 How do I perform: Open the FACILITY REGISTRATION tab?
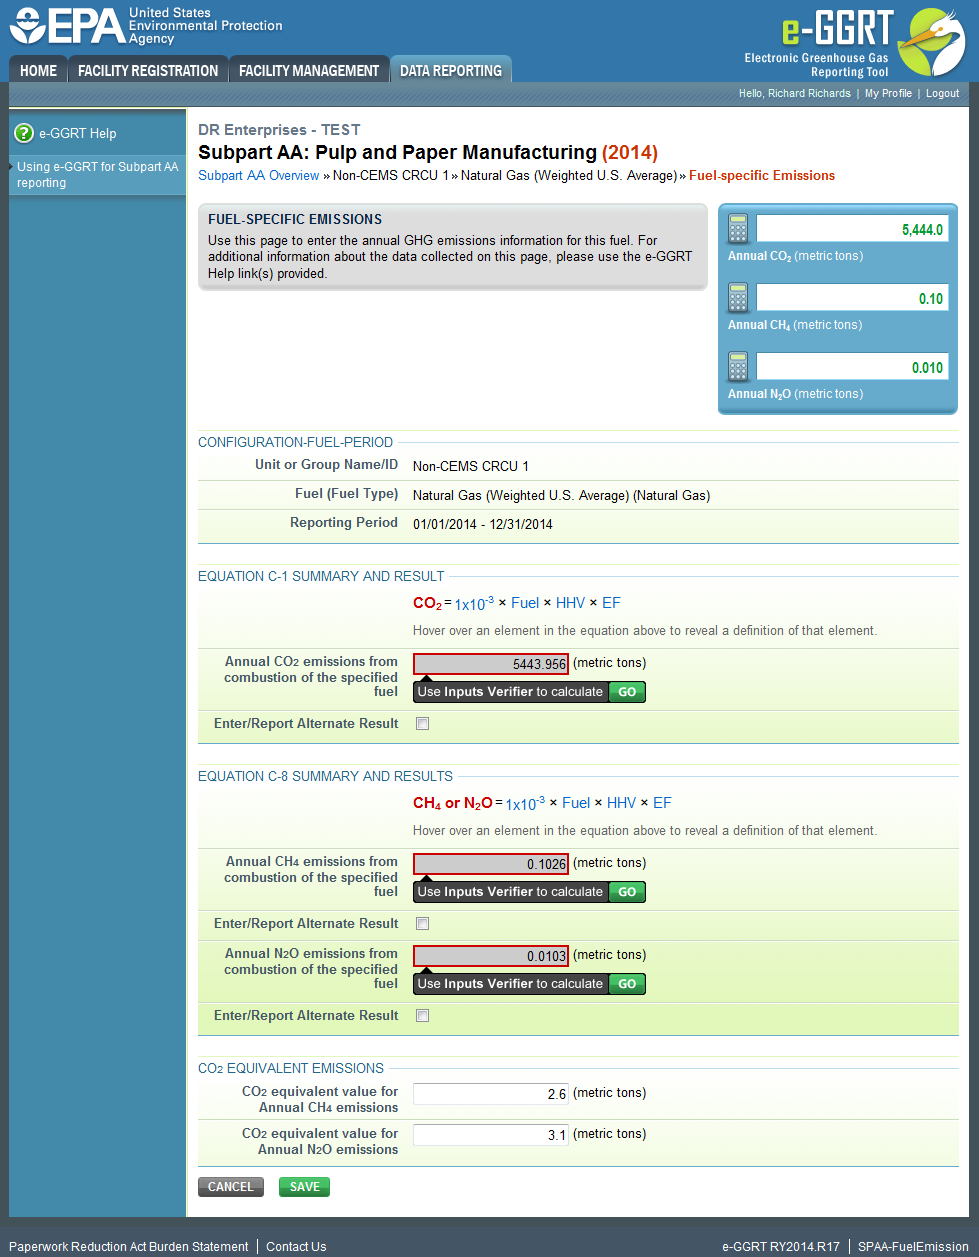coord(147,69)
